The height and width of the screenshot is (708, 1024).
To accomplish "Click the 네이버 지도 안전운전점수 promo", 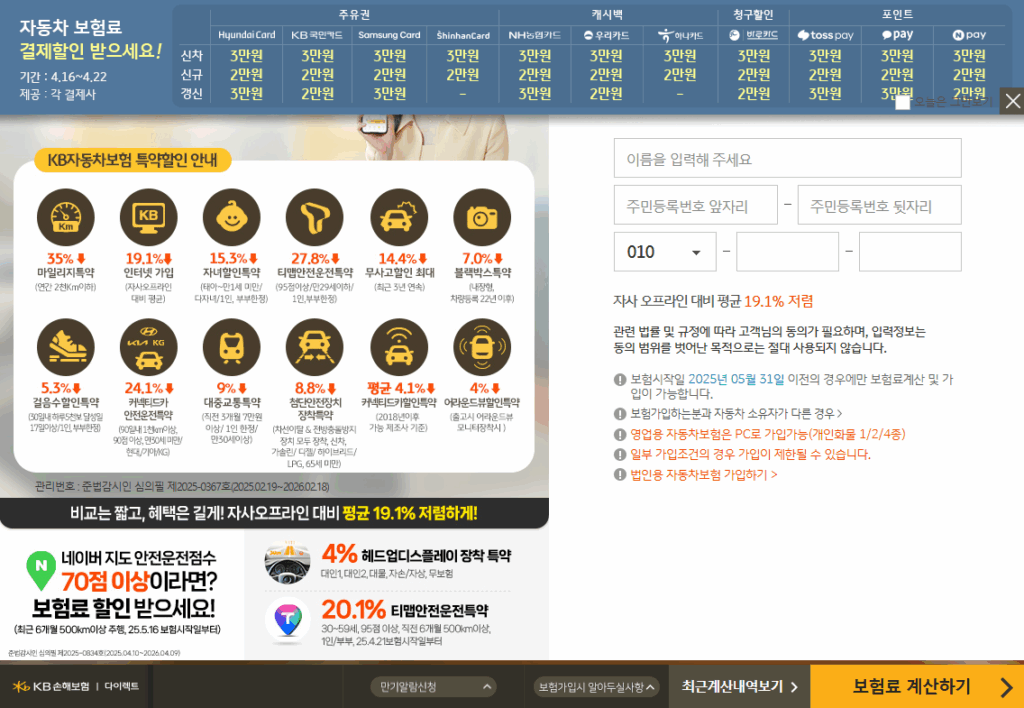I will pyautogui.click(x=122, y=594).
